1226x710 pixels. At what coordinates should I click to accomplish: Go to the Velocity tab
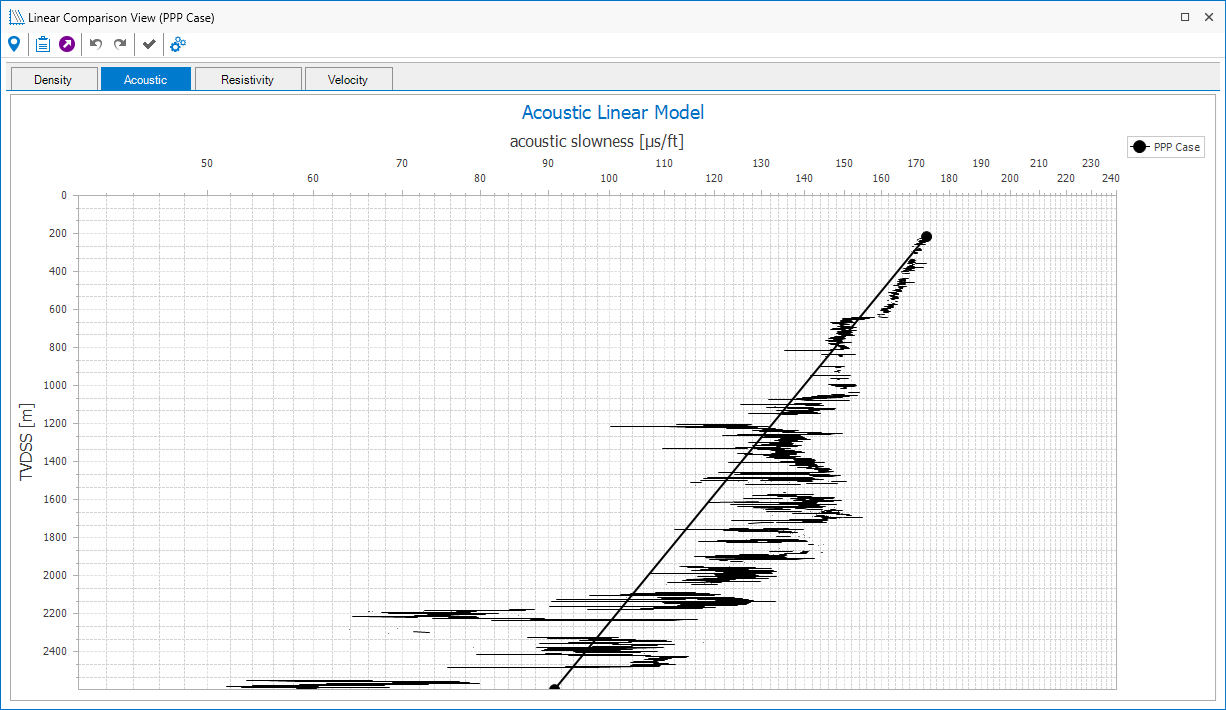[348, 80]
